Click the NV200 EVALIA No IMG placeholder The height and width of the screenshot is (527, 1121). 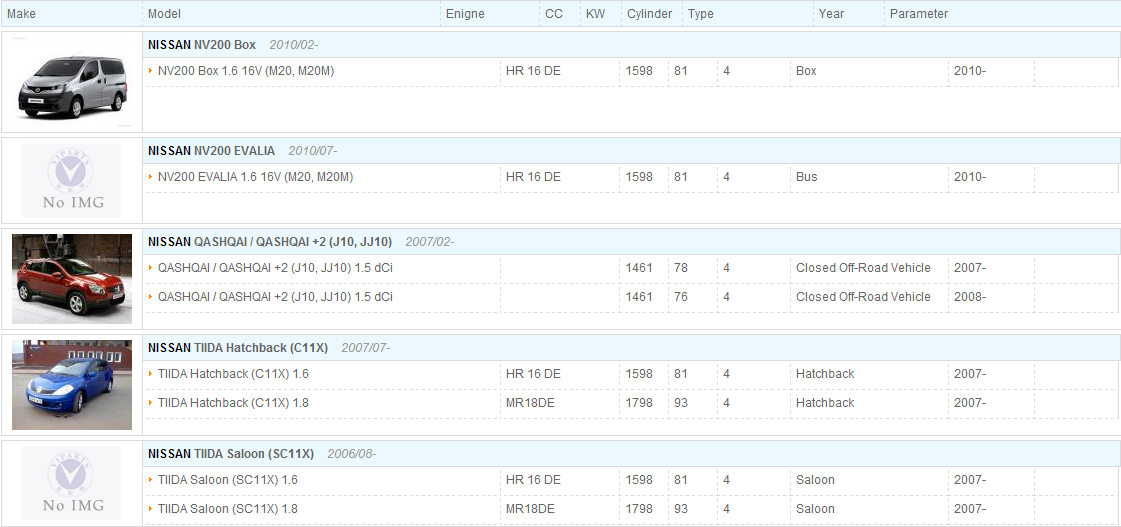[x=71, y=180]
